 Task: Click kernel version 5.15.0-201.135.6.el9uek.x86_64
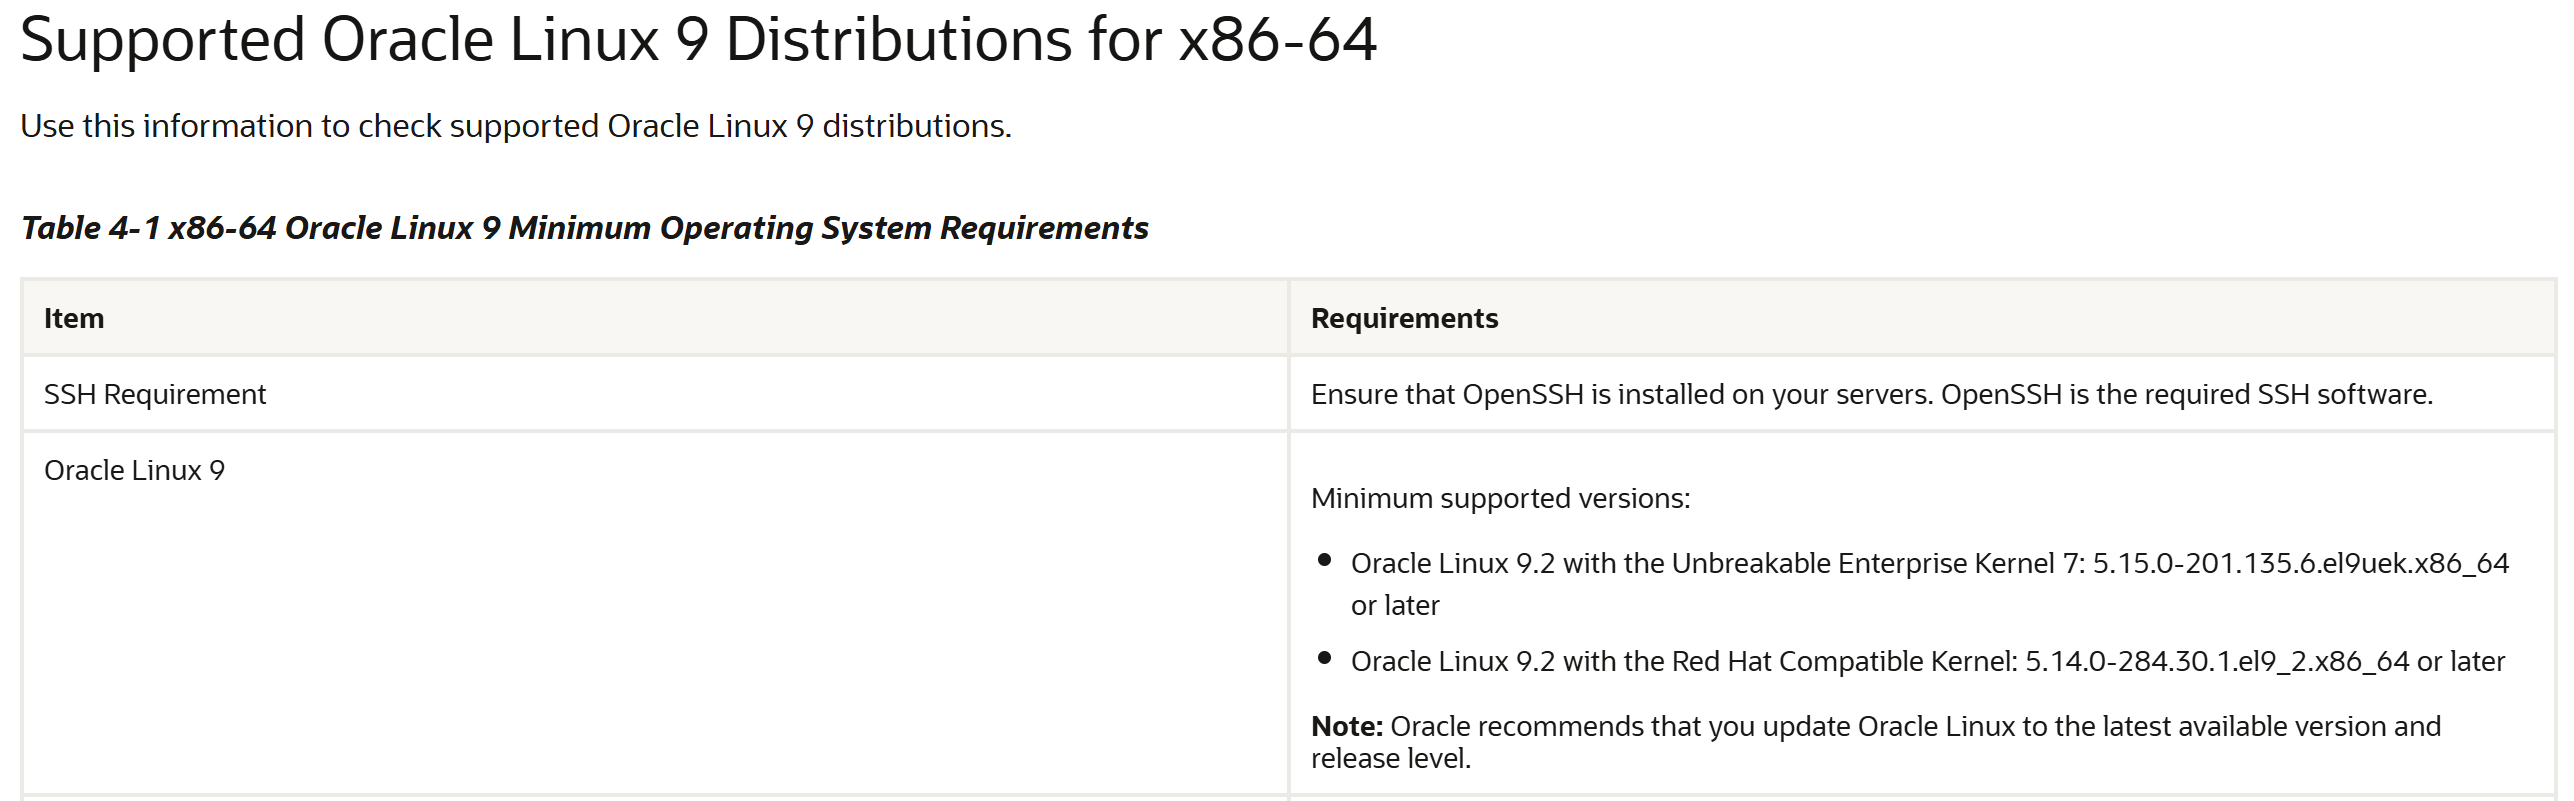coord(2301,563)
